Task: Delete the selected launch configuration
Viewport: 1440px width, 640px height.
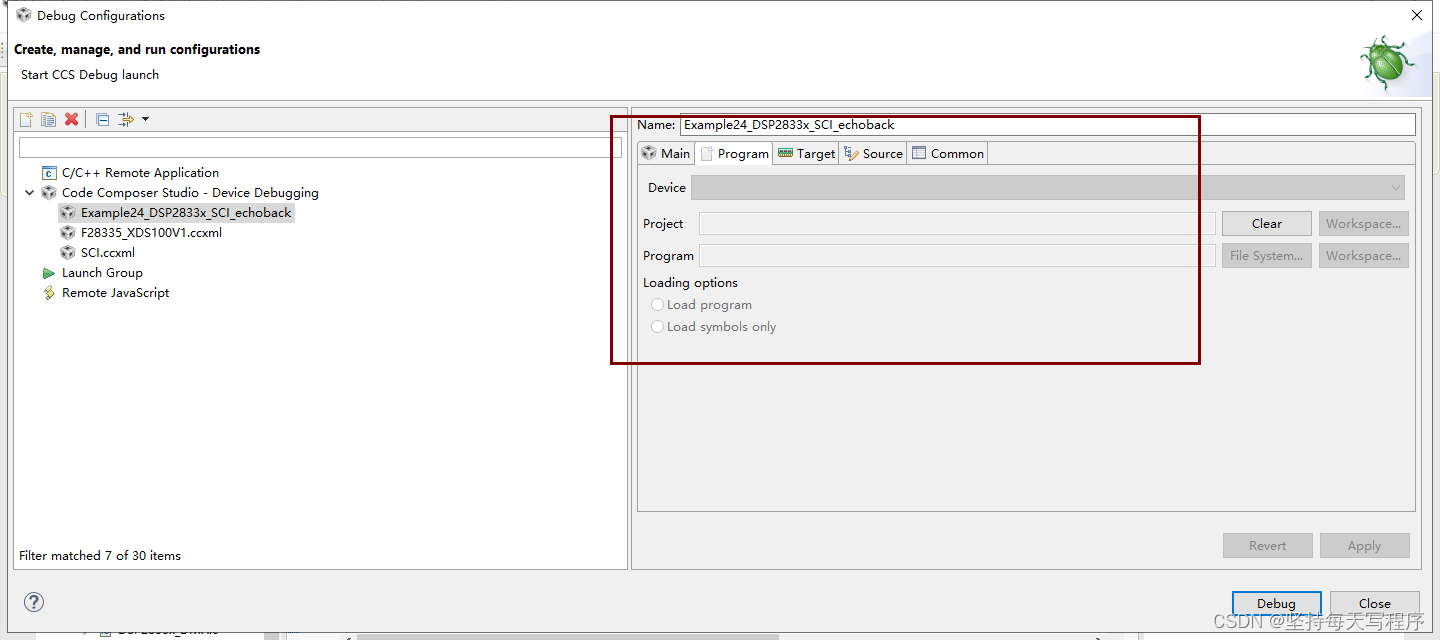Action: click(x=71, y=119)
